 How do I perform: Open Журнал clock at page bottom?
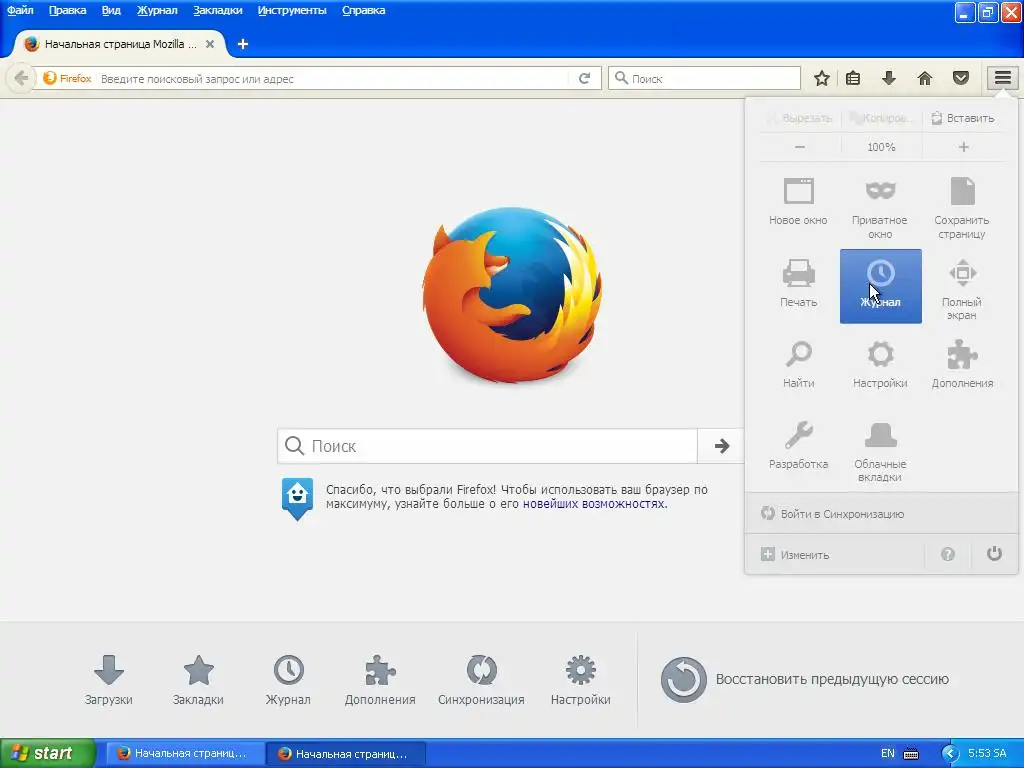288,680
